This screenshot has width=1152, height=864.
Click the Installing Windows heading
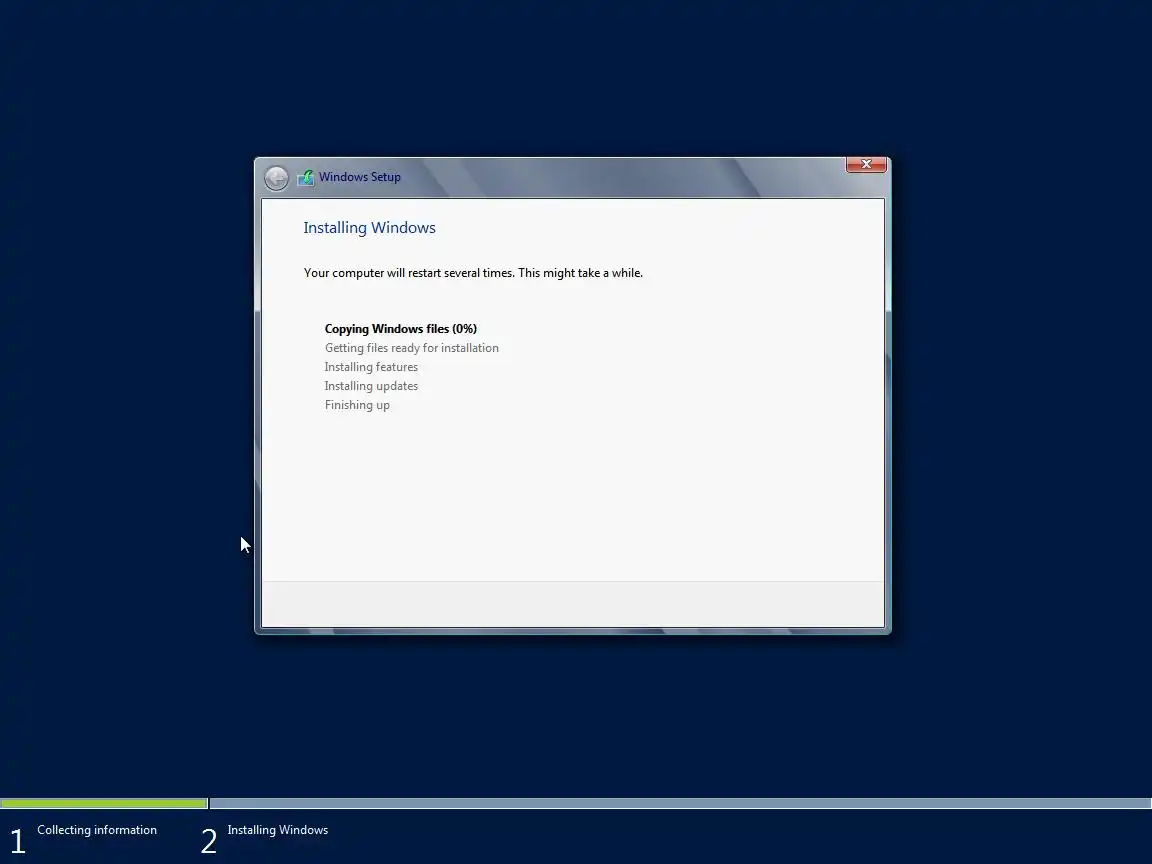370,228
